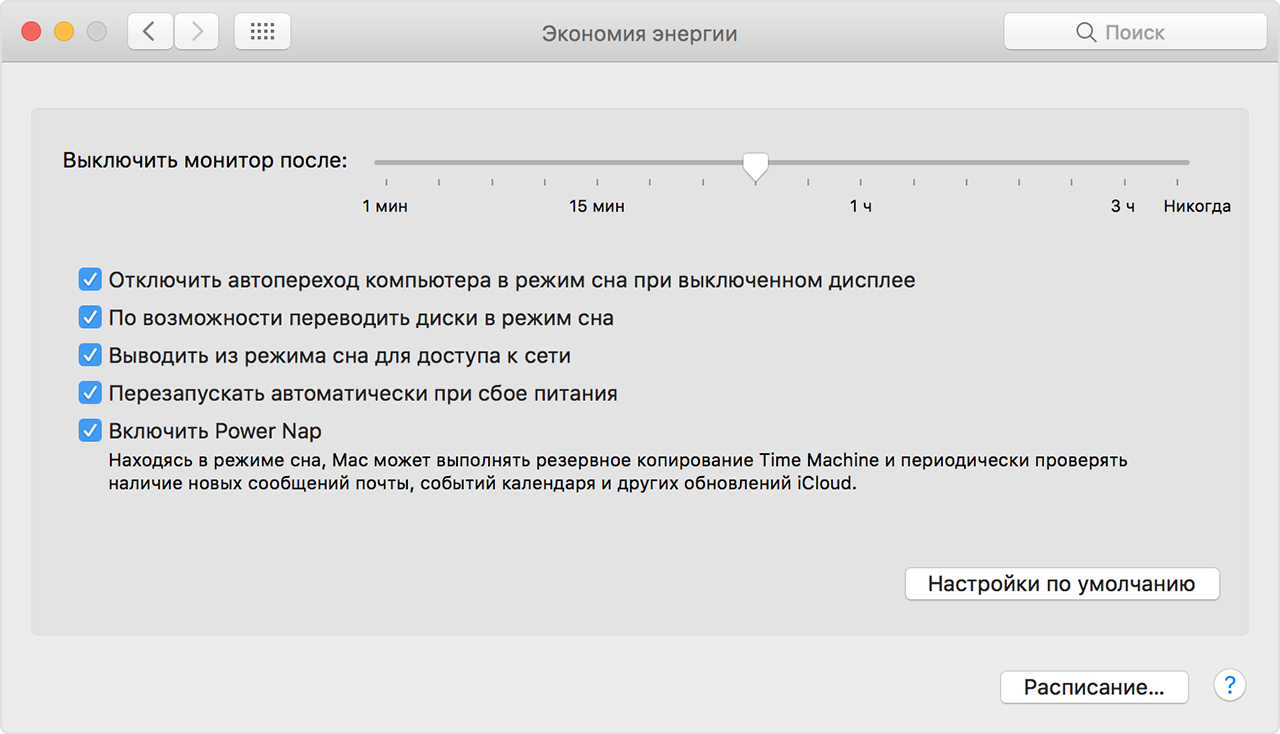Screen dimensions: 1280x734
Task: Click the Power Nap description paragraph
Action: click(618, 473)
